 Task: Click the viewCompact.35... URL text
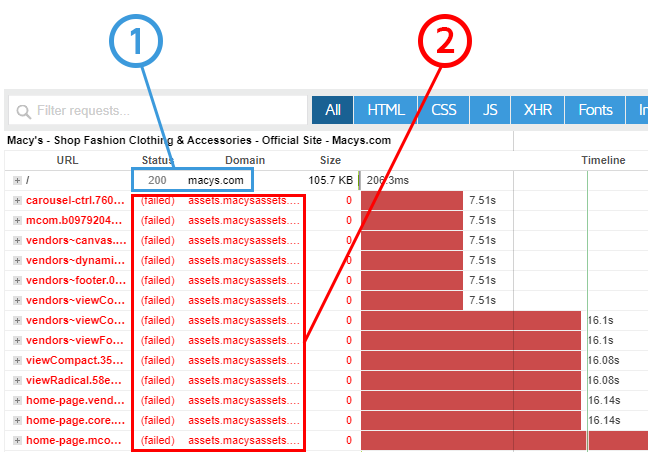(x=75, y=360)
